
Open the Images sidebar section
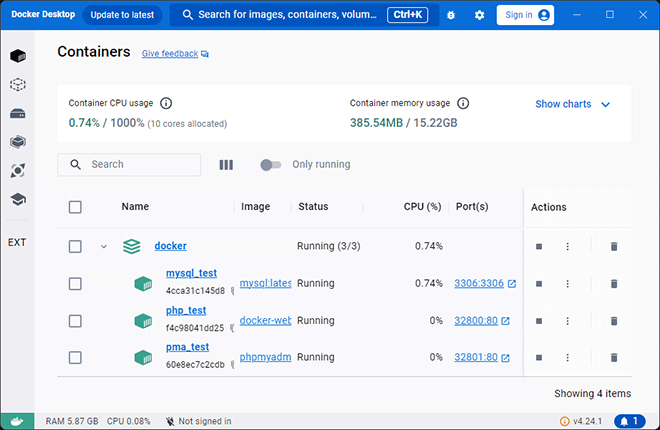(x=18, y=85)
